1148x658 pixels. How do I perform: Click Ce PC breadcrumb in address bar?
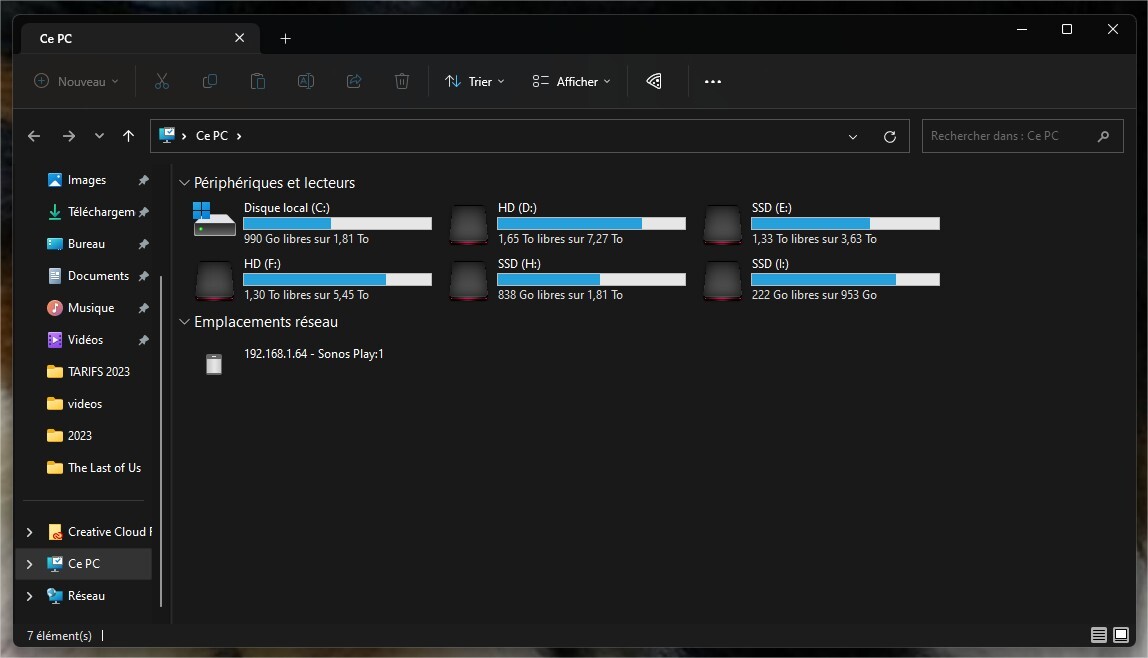tap(212, 136)
